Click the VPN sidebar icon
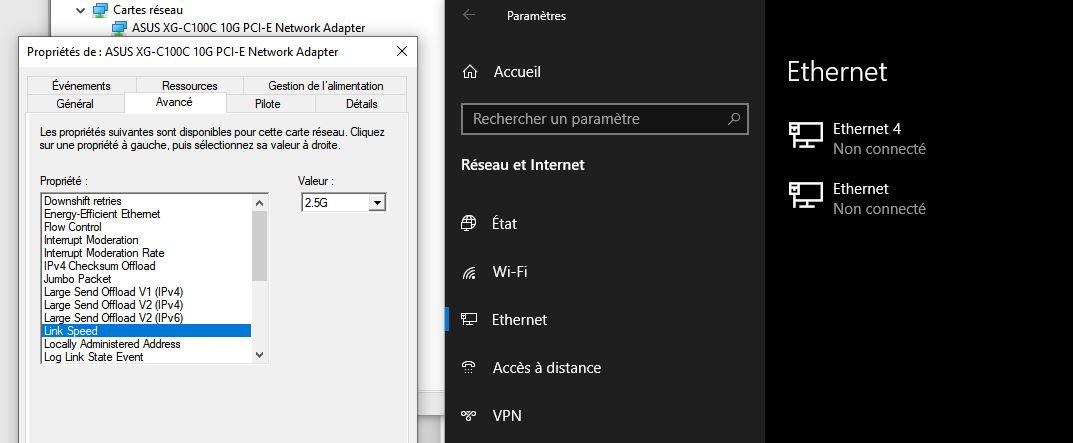1073x443 pixels. click(x=469, y=416)
